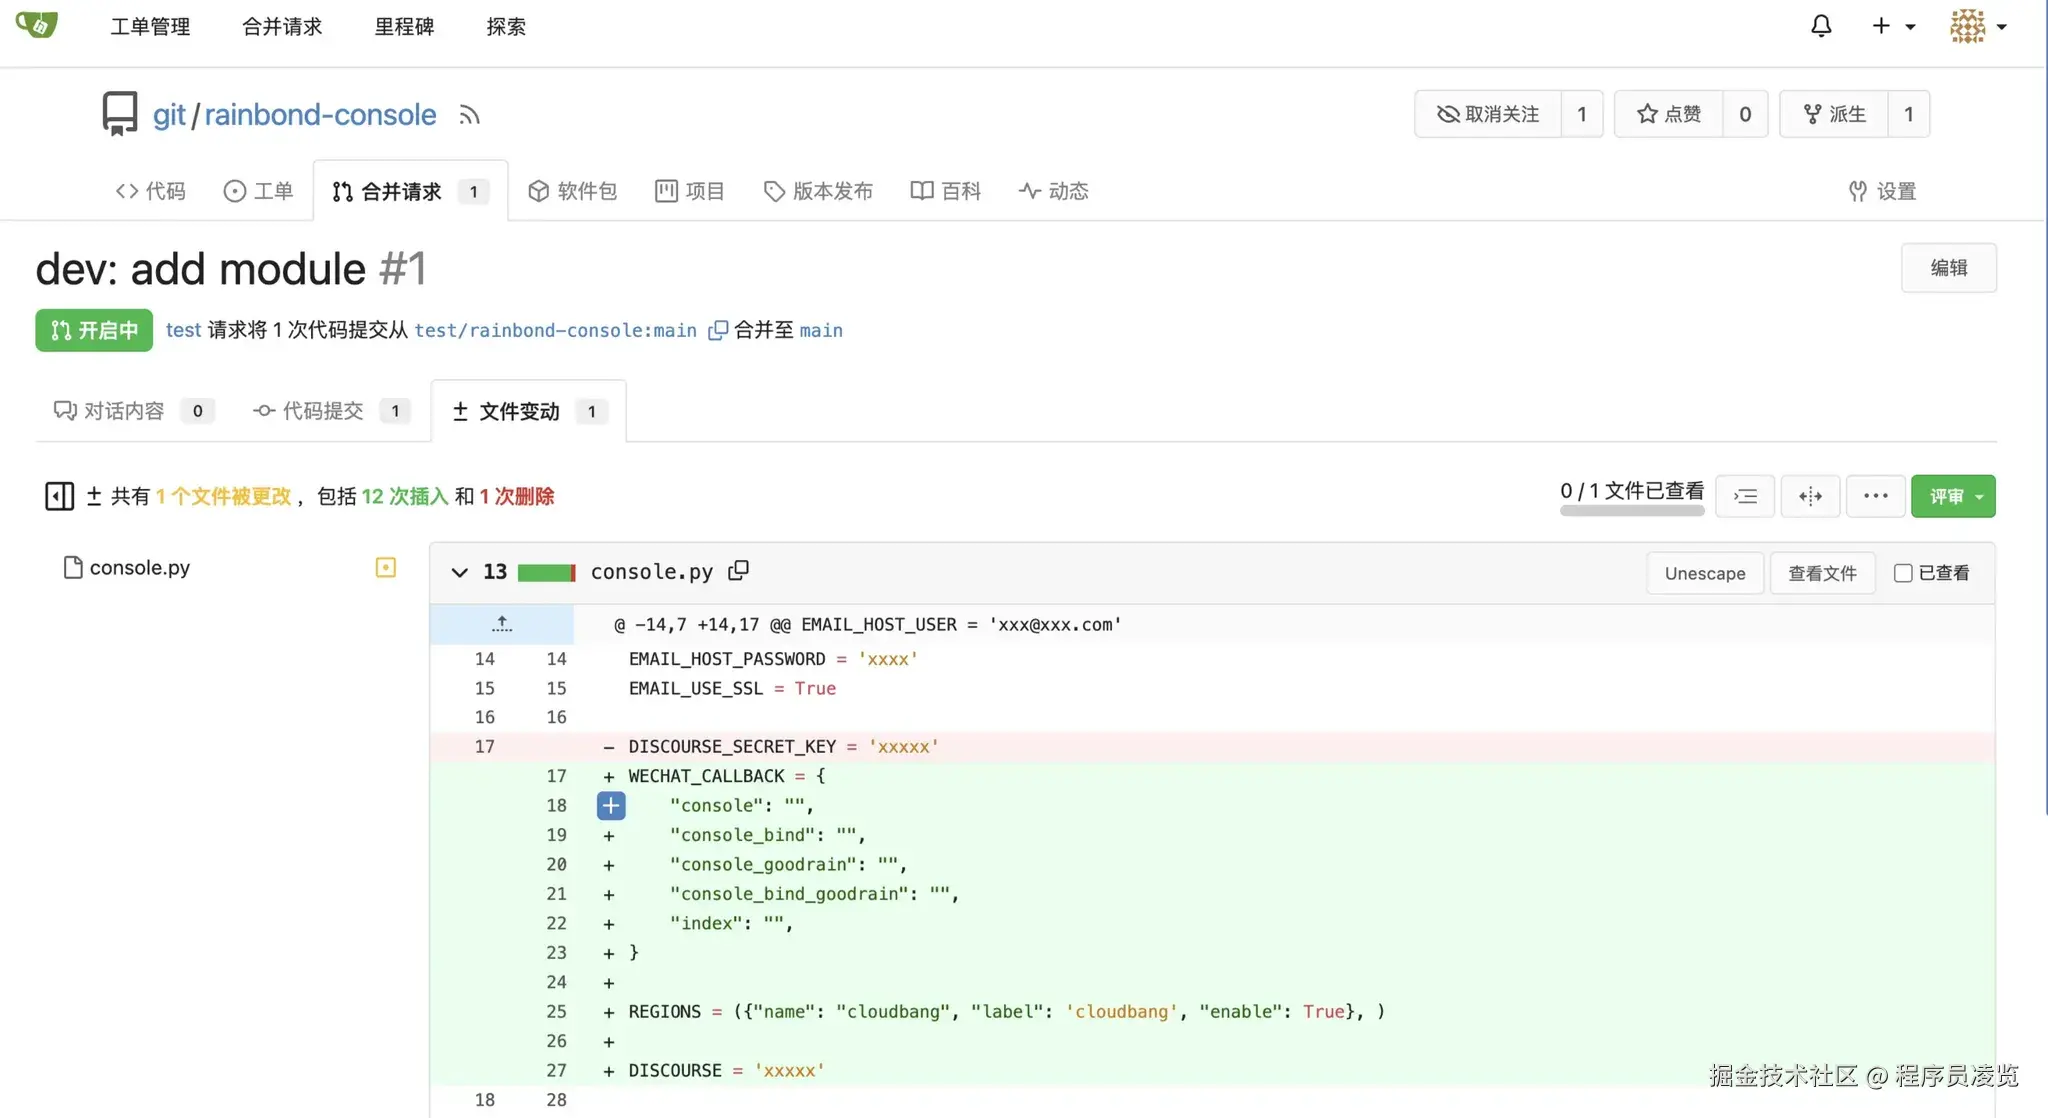Switch to the 代码提交 commits tab
Screen dimensions: 2048x1118
pos(322,411)
